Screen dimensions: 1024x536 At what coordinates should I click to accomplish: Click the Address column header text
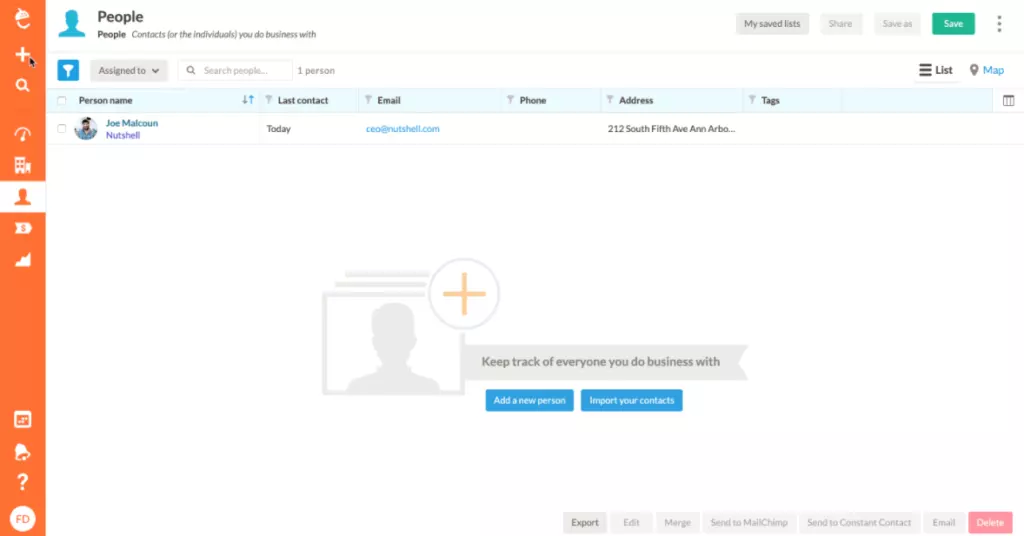pyautogui.click(x=636, y=101)
